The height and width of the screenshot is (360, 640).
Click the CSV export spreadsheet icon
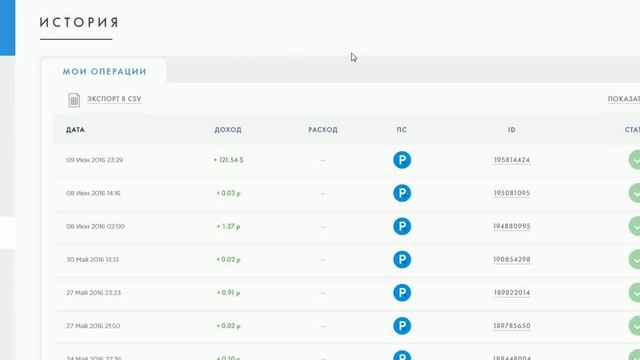coord(74,100)
